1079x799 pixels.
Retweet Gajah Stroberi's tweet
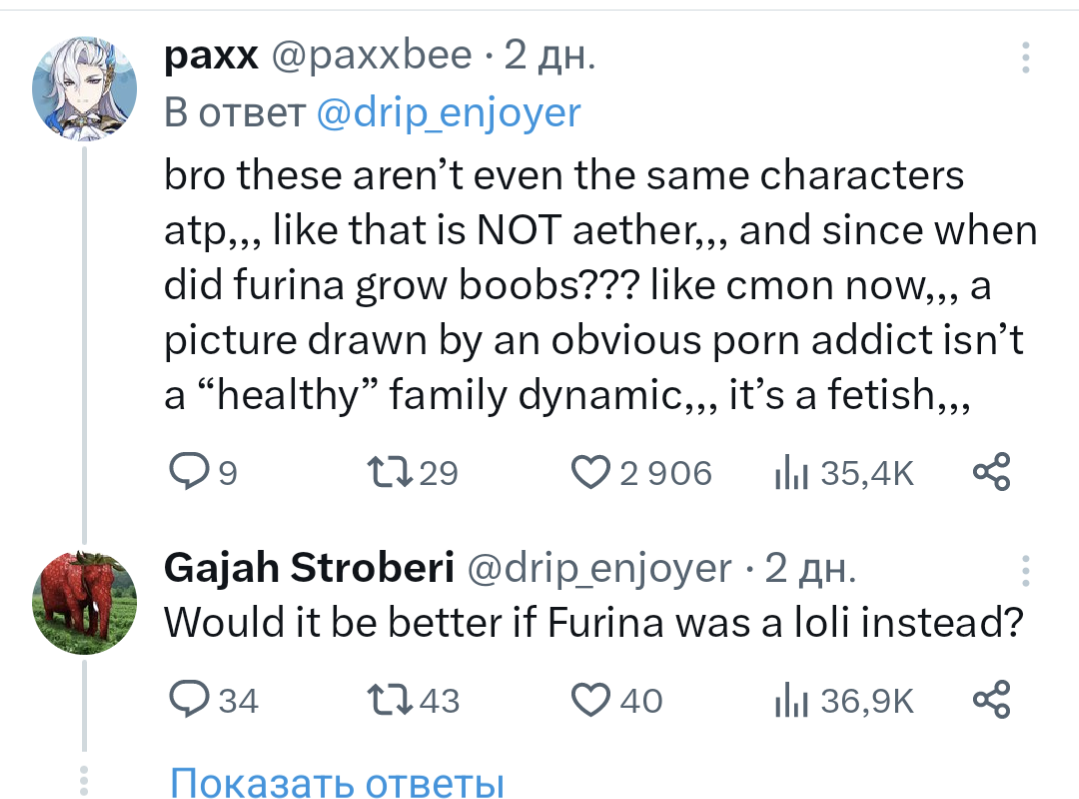(386, 700)
